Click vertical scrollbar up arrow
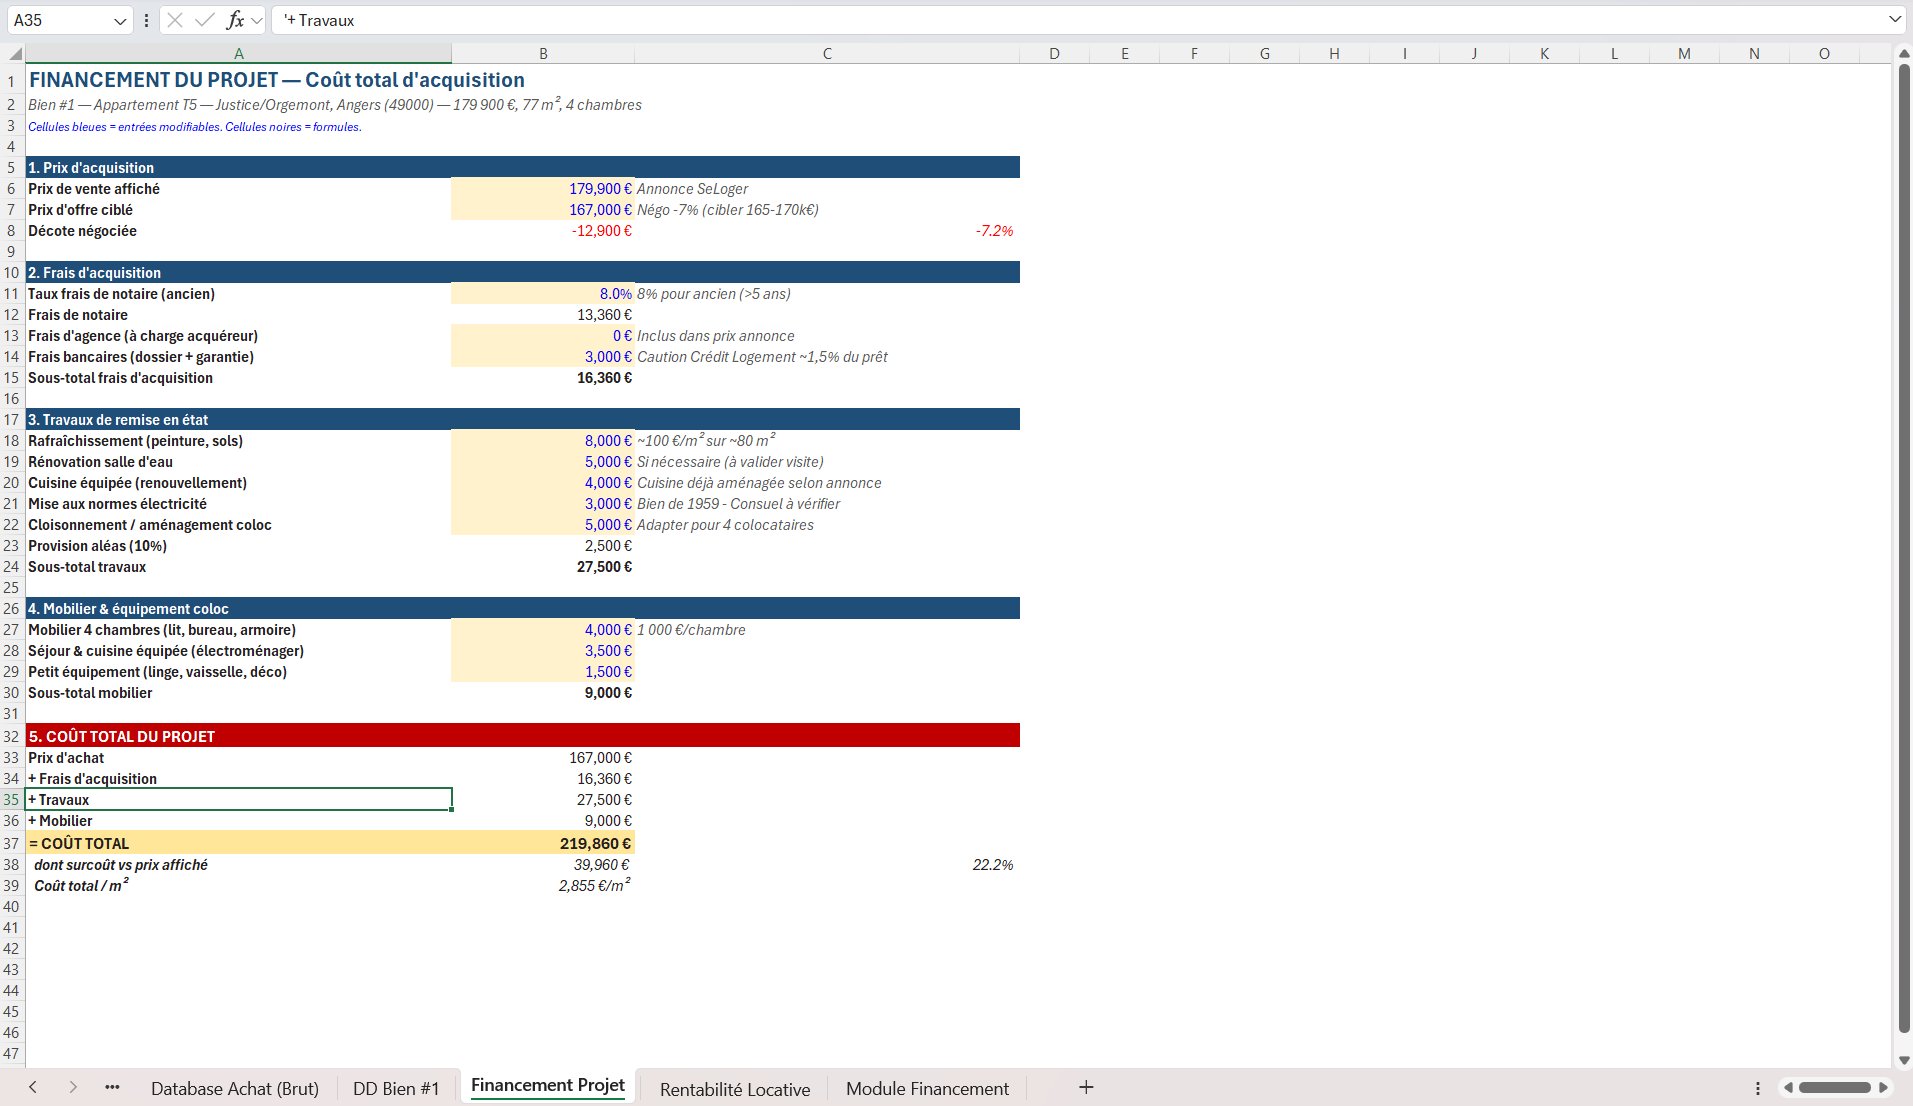This screenshot has height=1106, width=1913. [x=1904, y=54]
